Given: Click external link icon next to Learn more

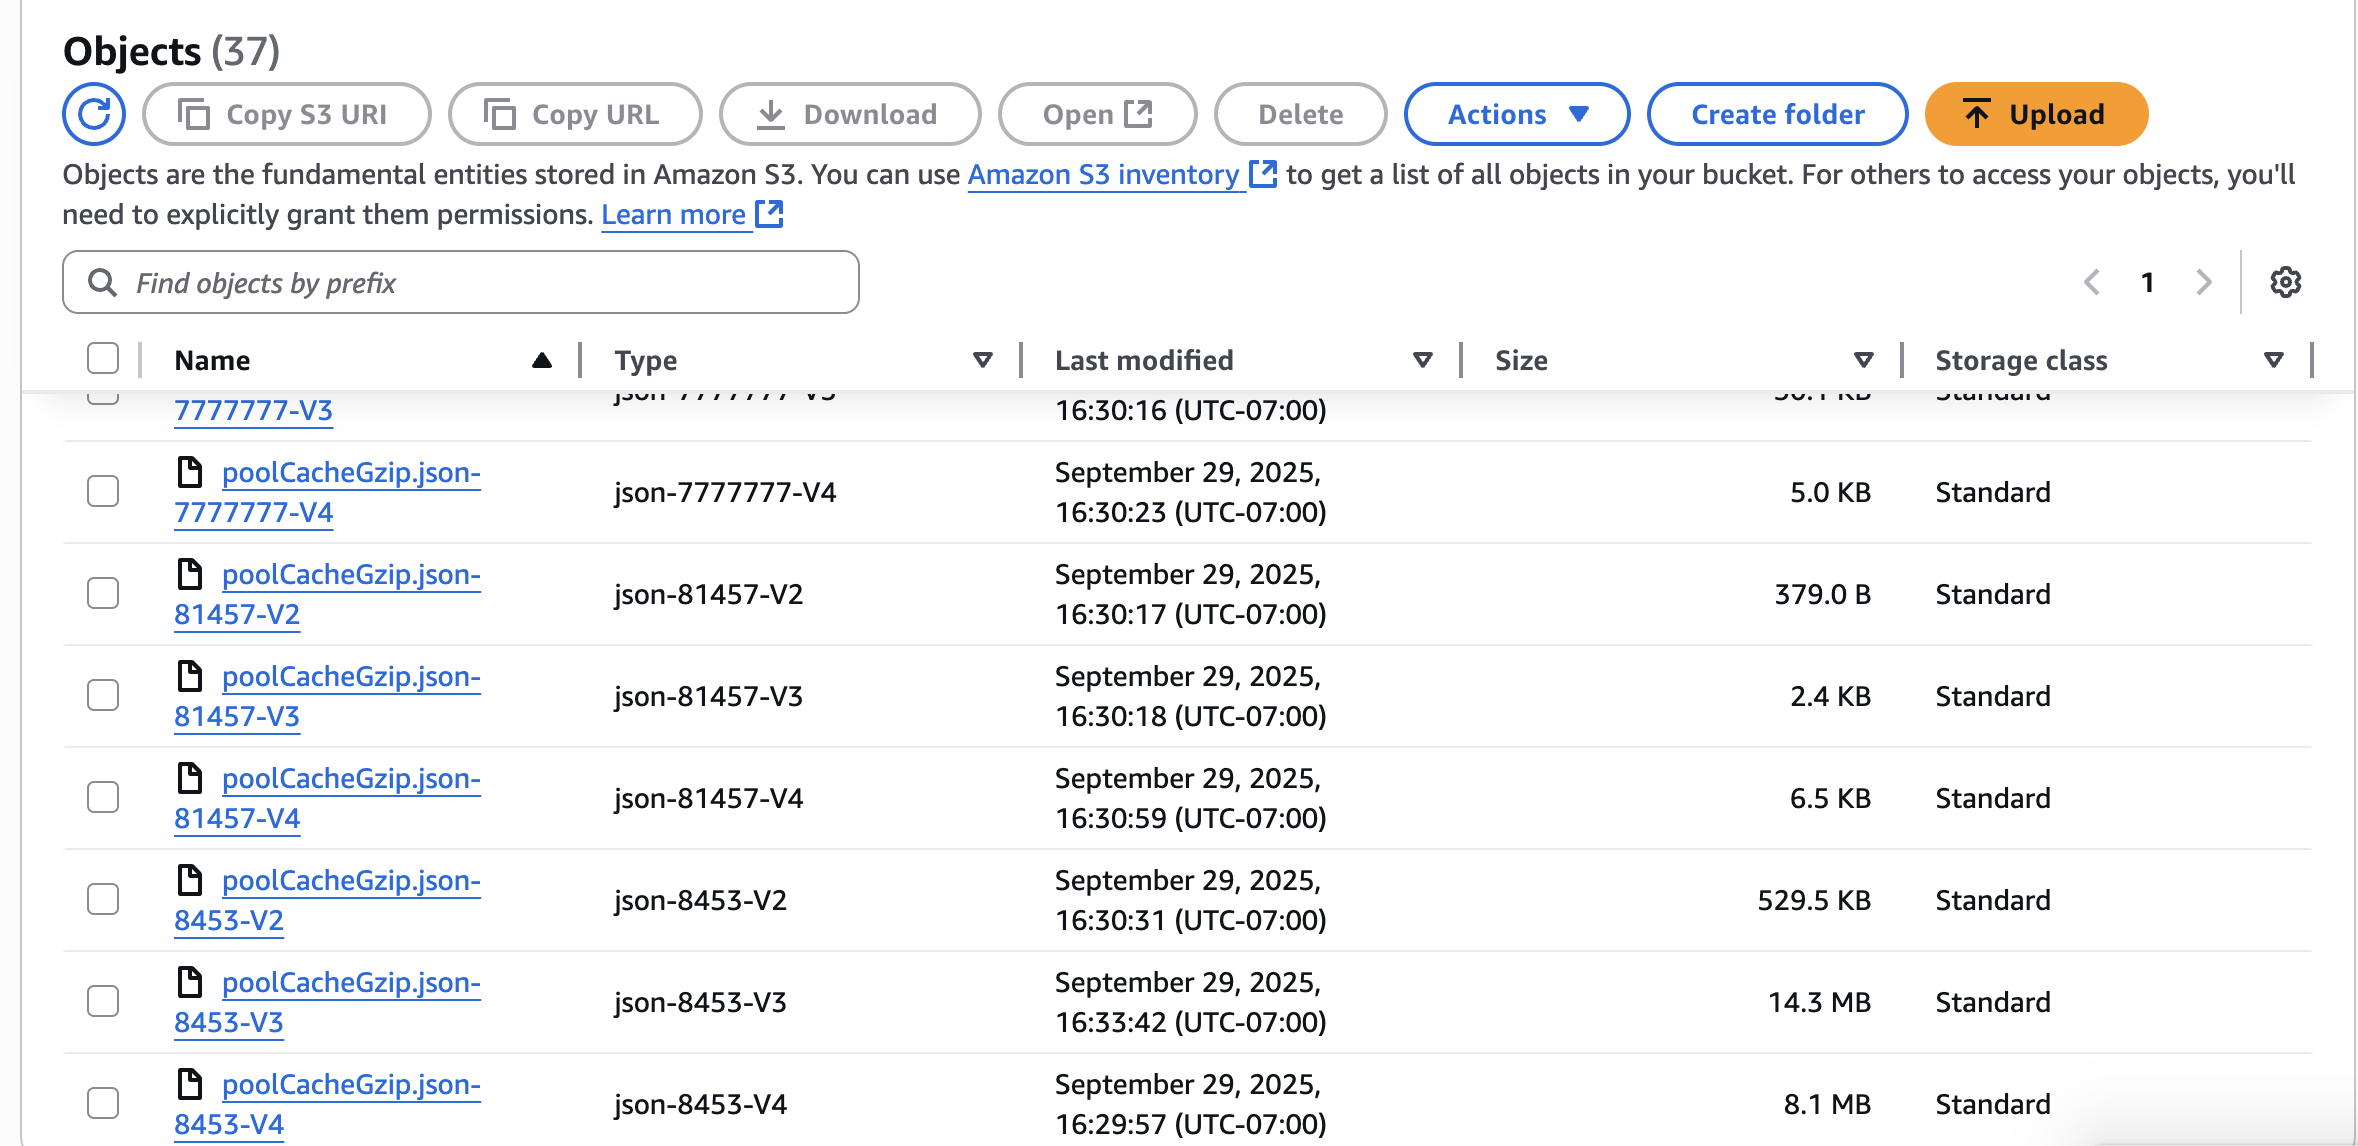Looking at the screenshot, I should coord(769,214).
